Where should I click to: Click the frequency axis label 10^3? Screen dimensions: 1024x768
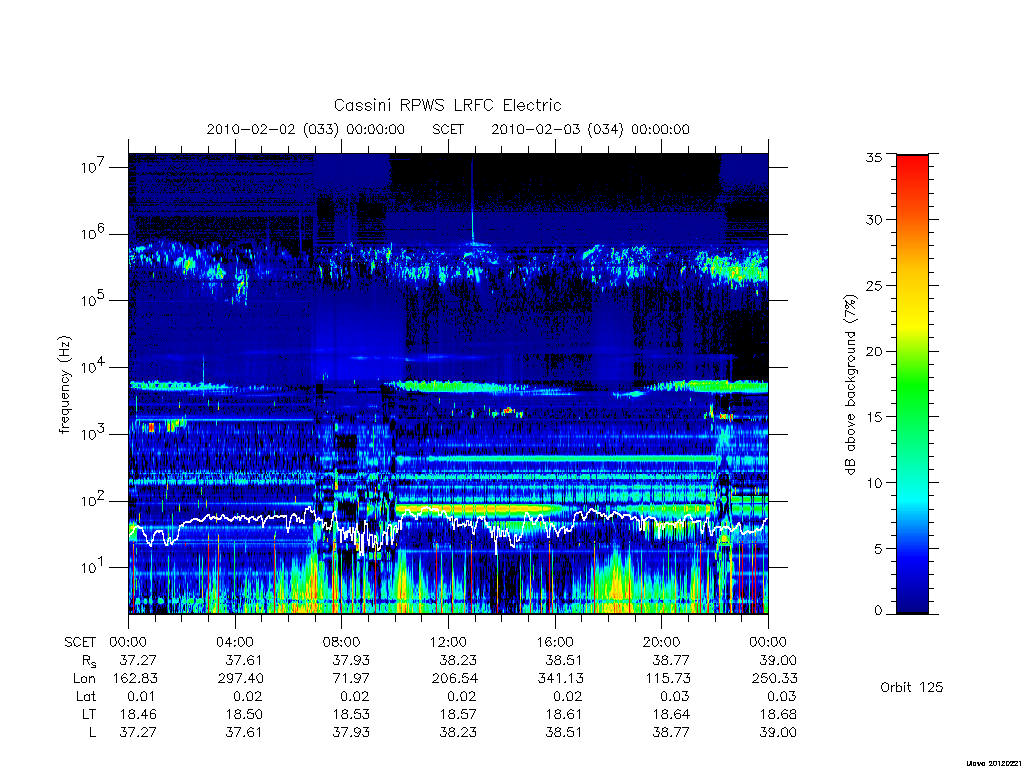[x=93, y=434]
